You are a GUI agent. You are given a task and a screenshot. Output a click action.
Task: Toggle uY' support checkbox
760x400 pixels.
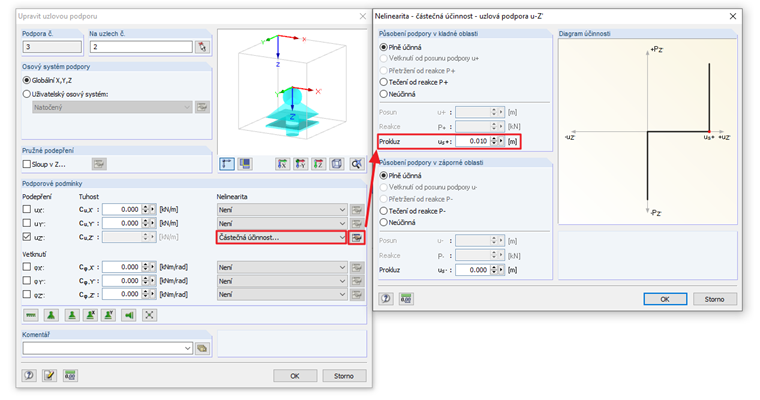(x=27, y=223)
